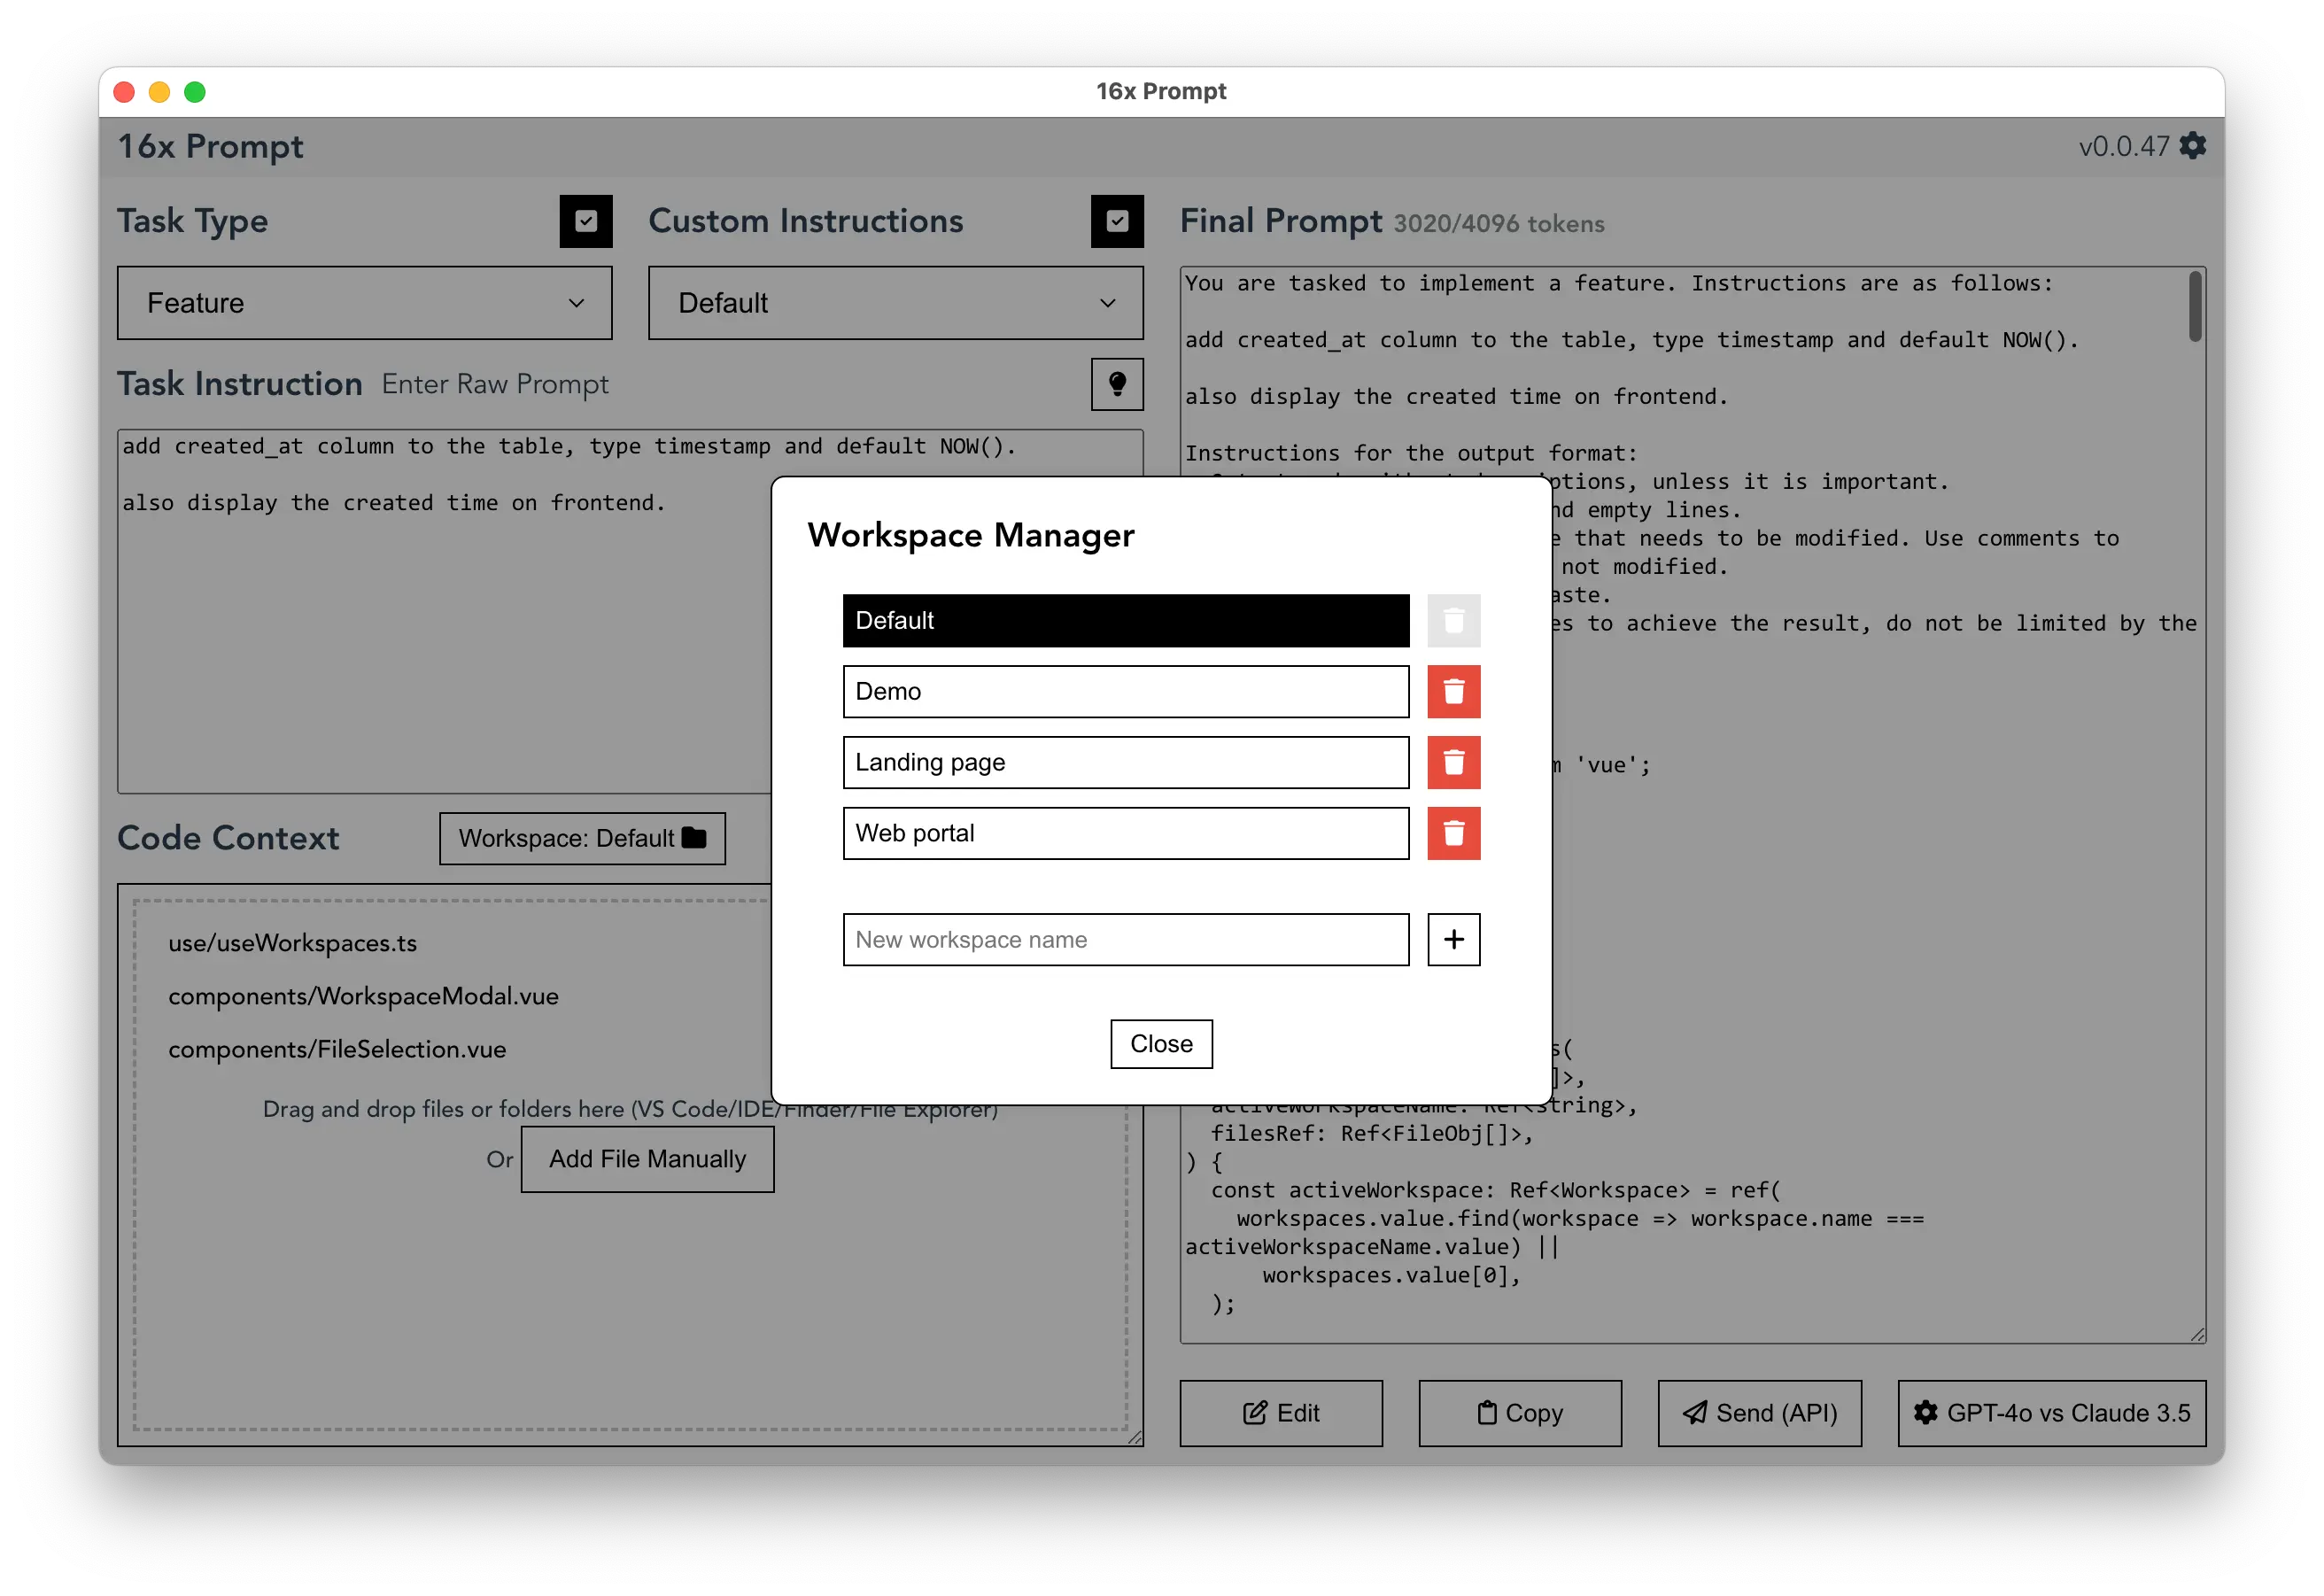Expand the Default custom instructions dropdown

(892, 304)
